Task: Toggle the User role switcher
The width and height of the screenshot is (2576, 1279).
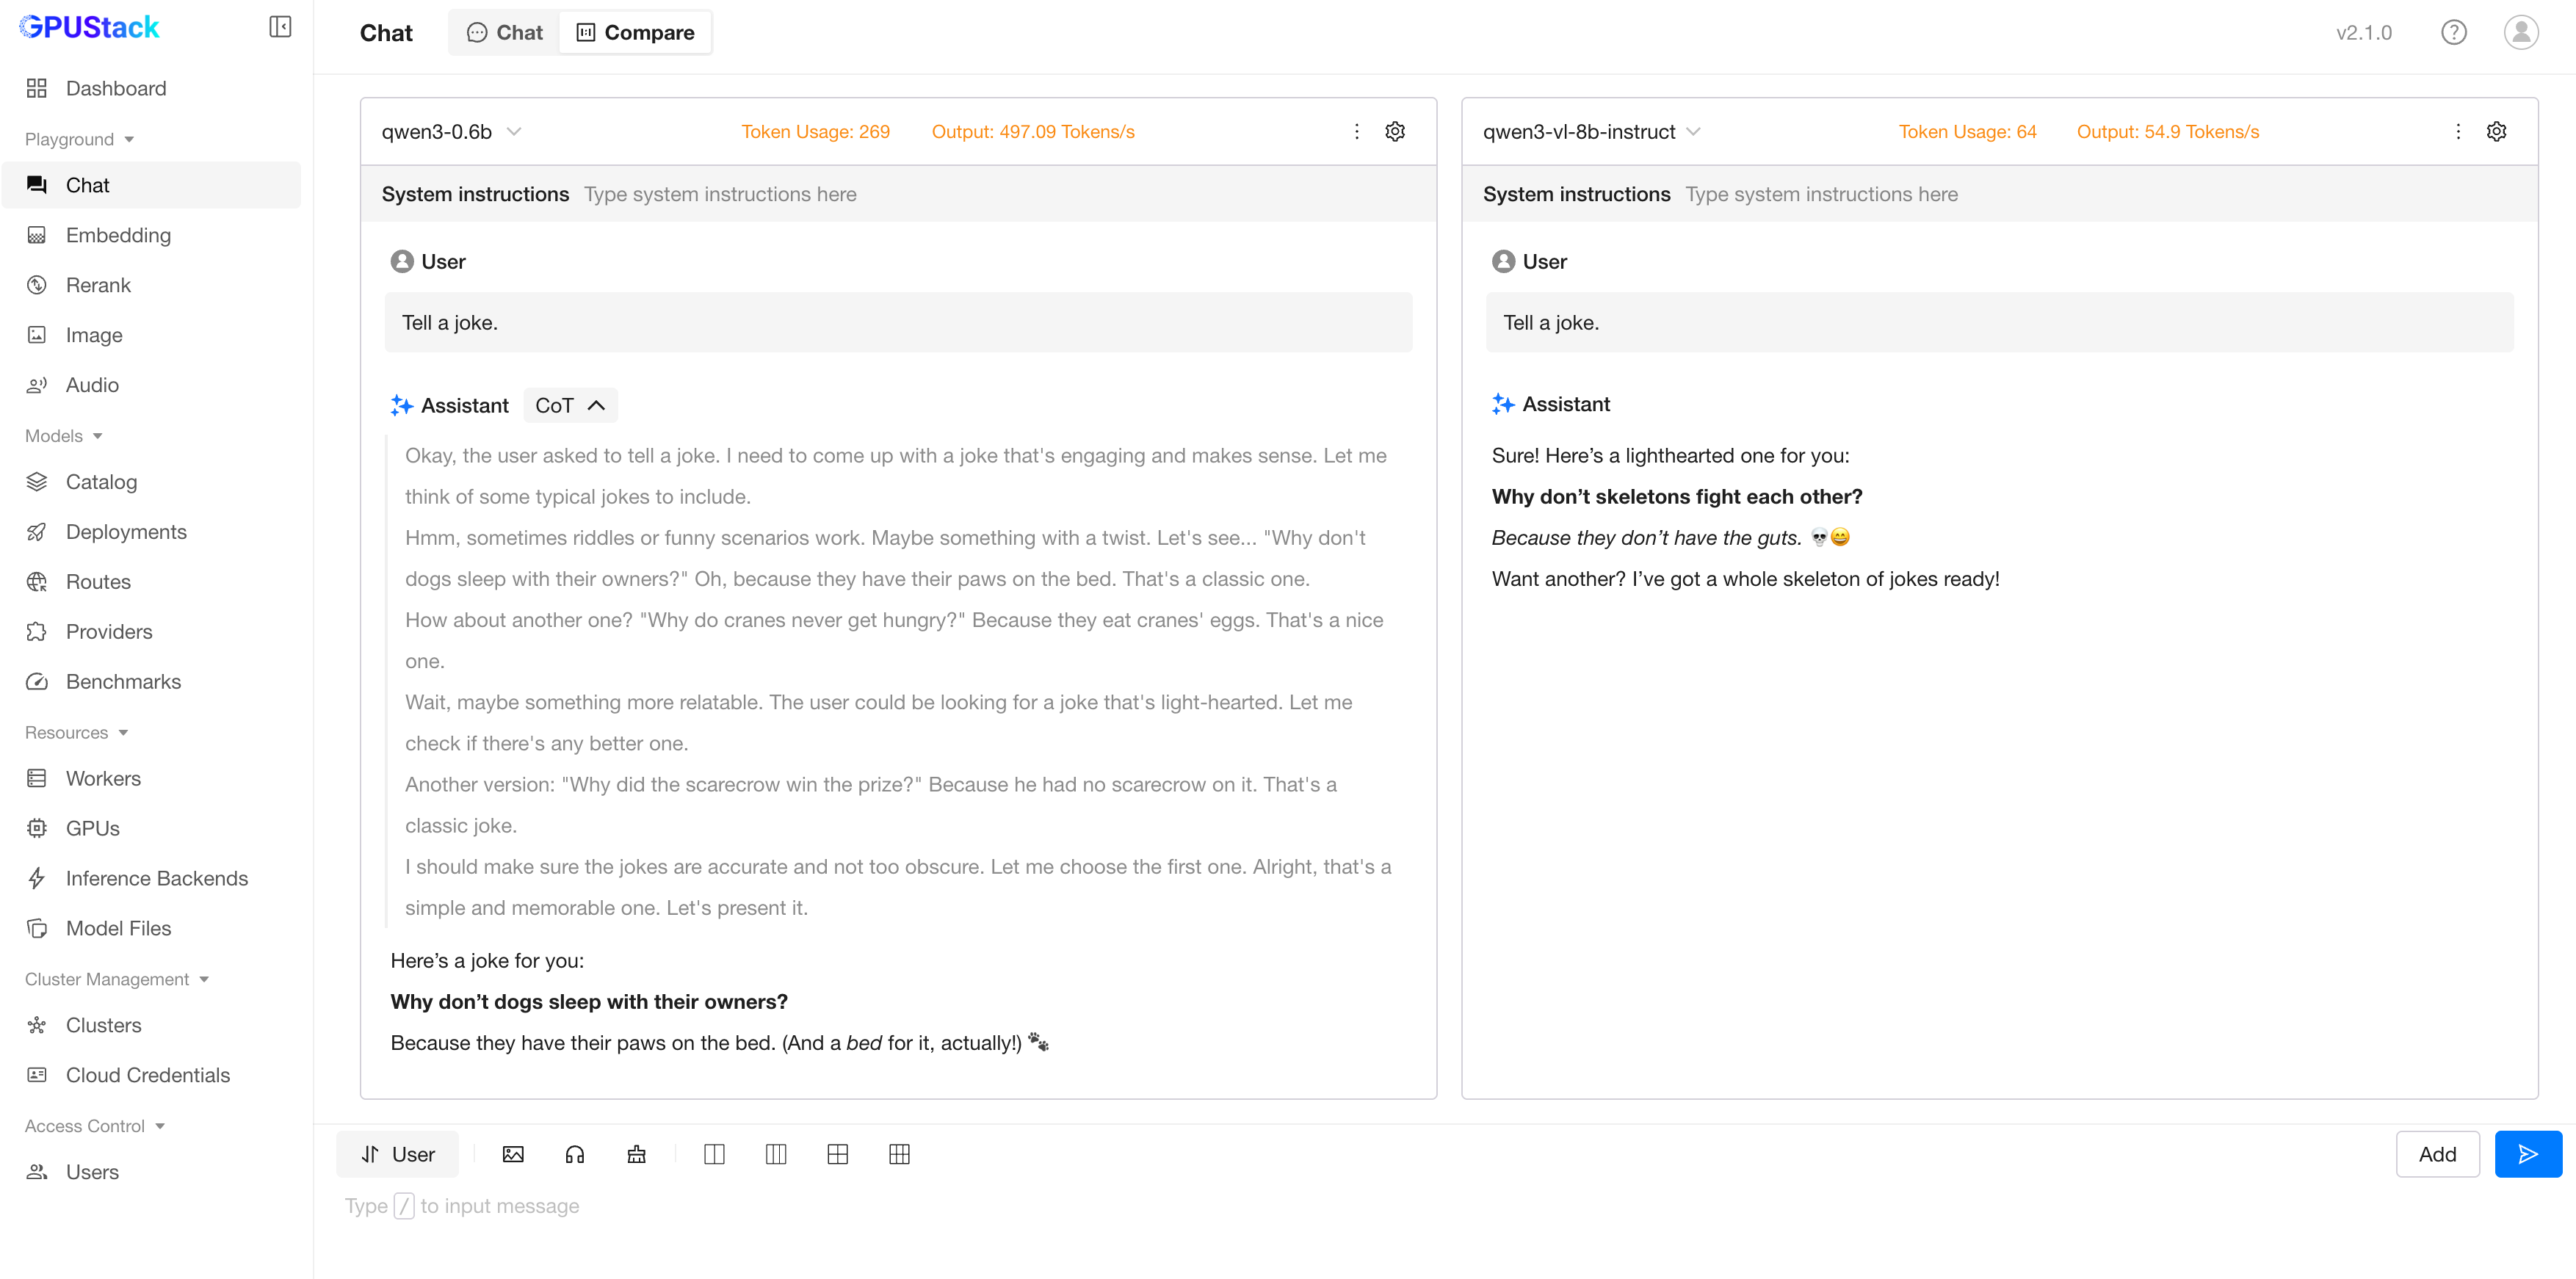Action: [x=398, y=1154]
